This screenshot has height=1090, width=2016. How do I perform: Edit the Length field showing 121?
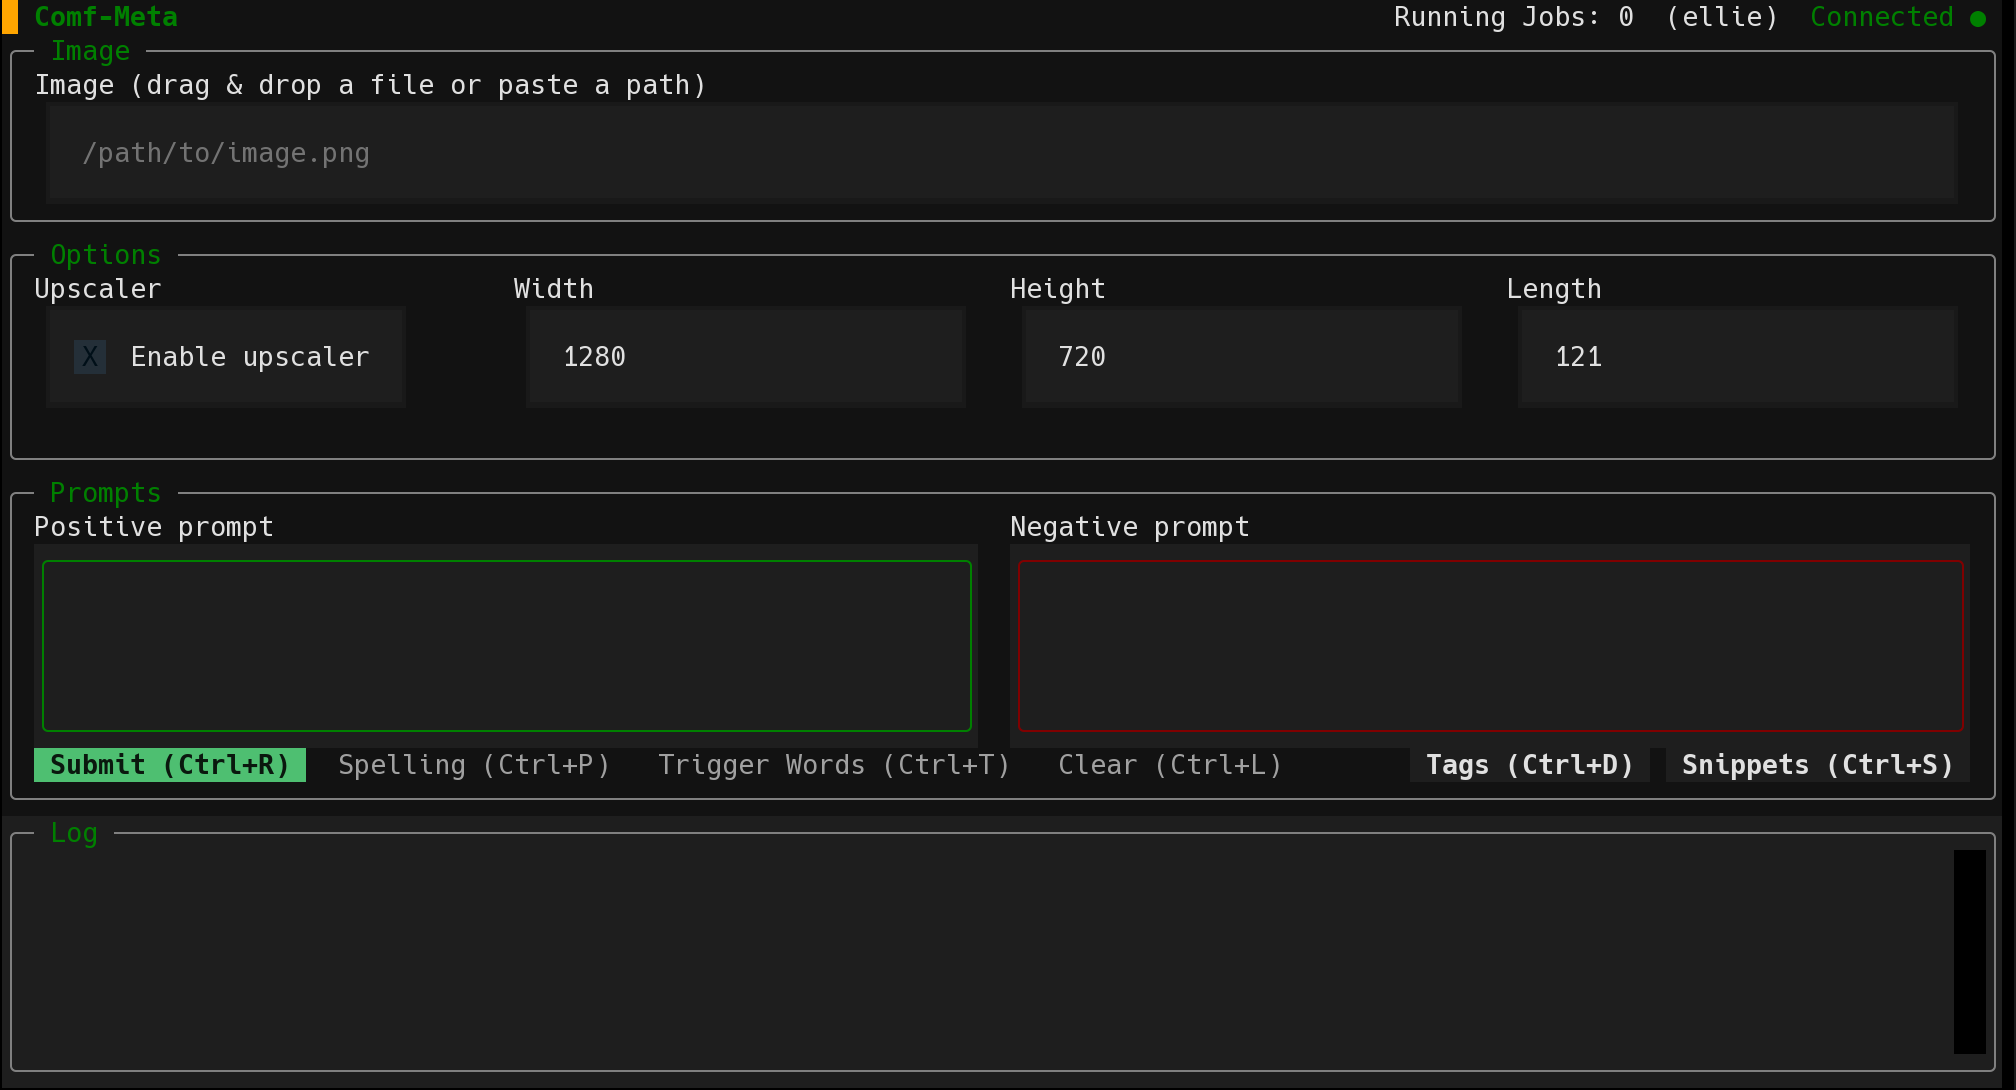[1738, 357]
